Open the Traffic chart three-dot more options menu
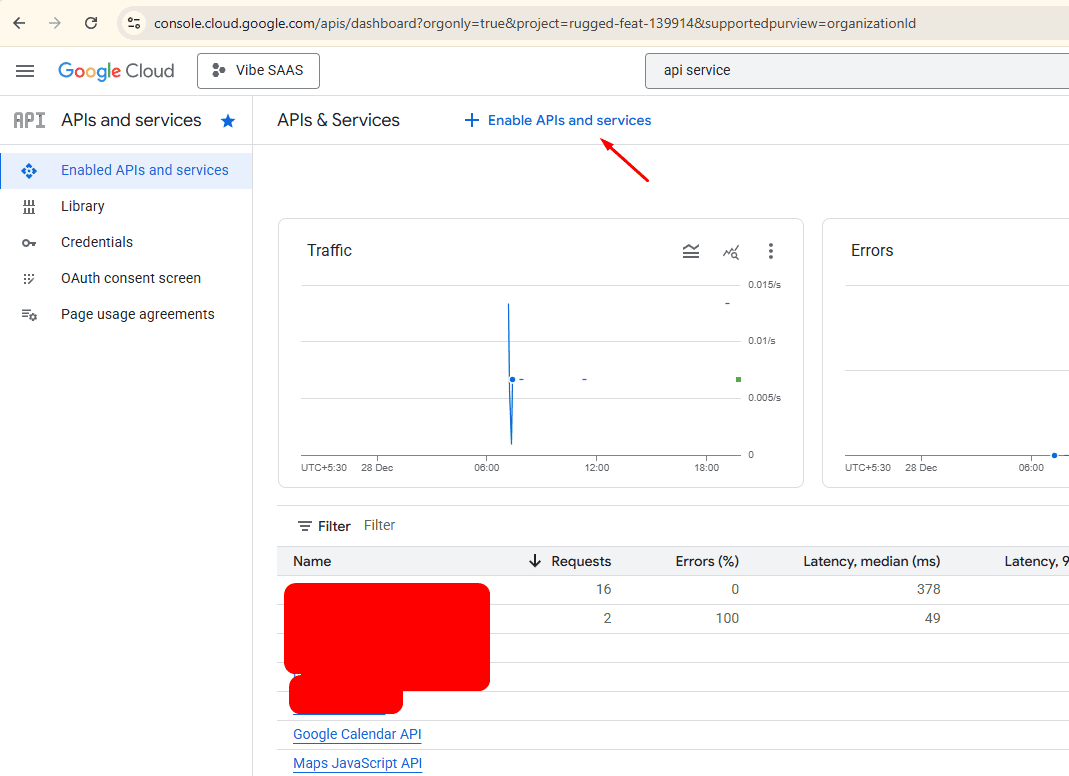The width and height of the screenshot is (1069, 776). point(771,251)
